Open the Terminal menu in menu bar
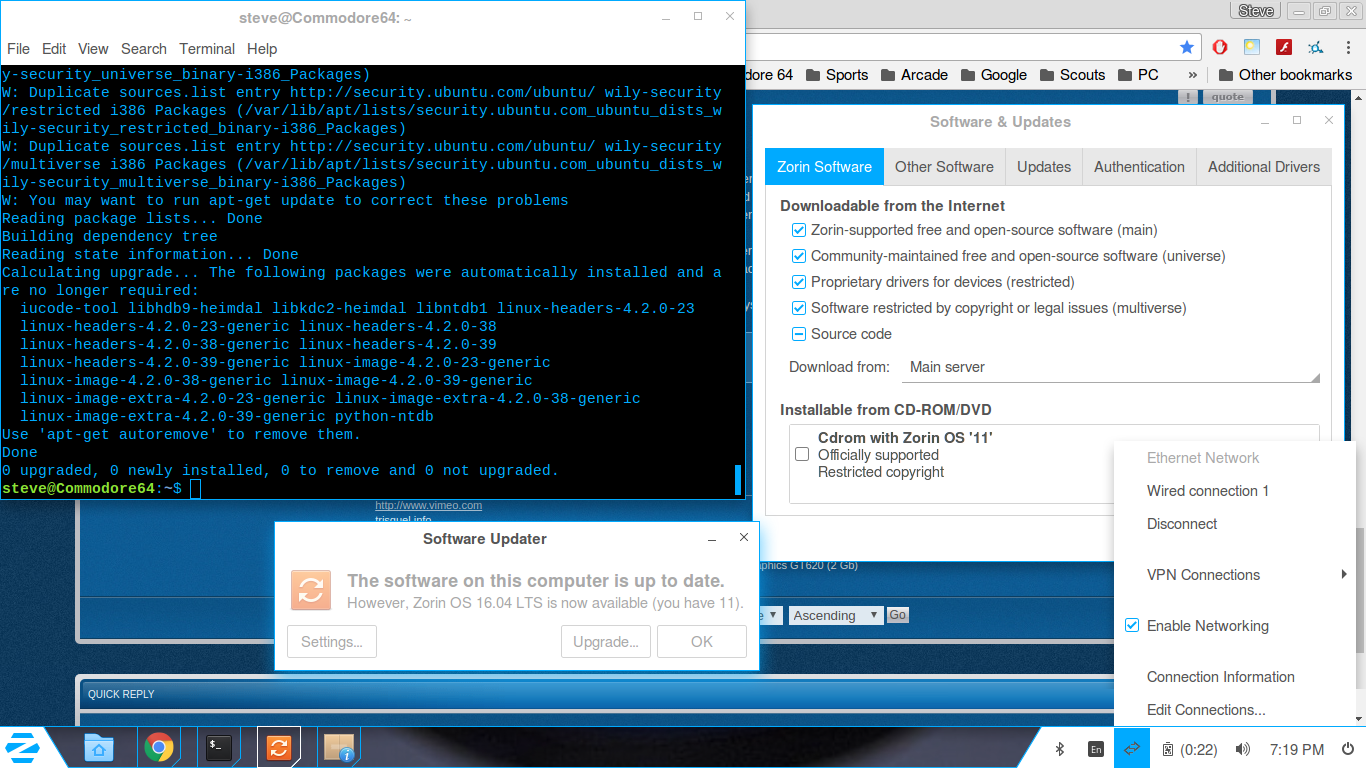This screenshot has height=768, width=1366. coord(207,49)
